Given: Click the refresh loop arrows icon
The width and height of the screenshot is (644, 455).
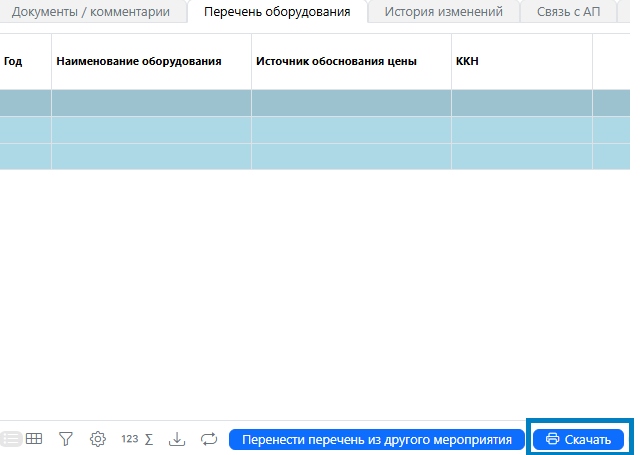Looking at the screenshot, I should pyautogui.click(x=209, y=438).
